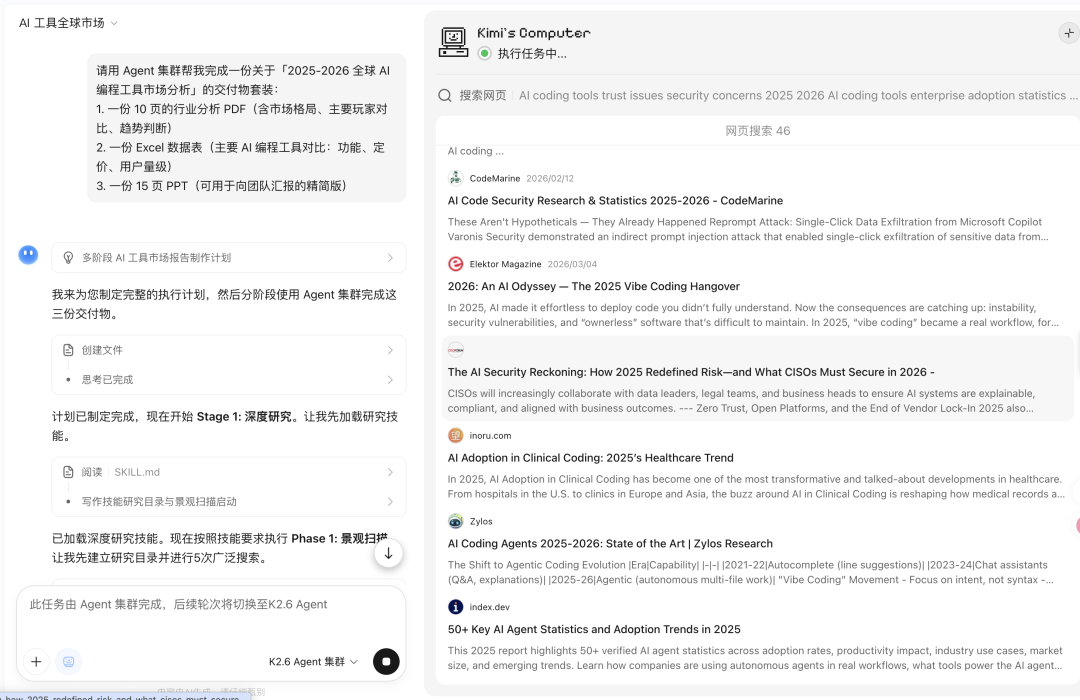Expand the 阅读 SKILL.md row chevron
The image size is (1080, 700).
pos(390,472)
